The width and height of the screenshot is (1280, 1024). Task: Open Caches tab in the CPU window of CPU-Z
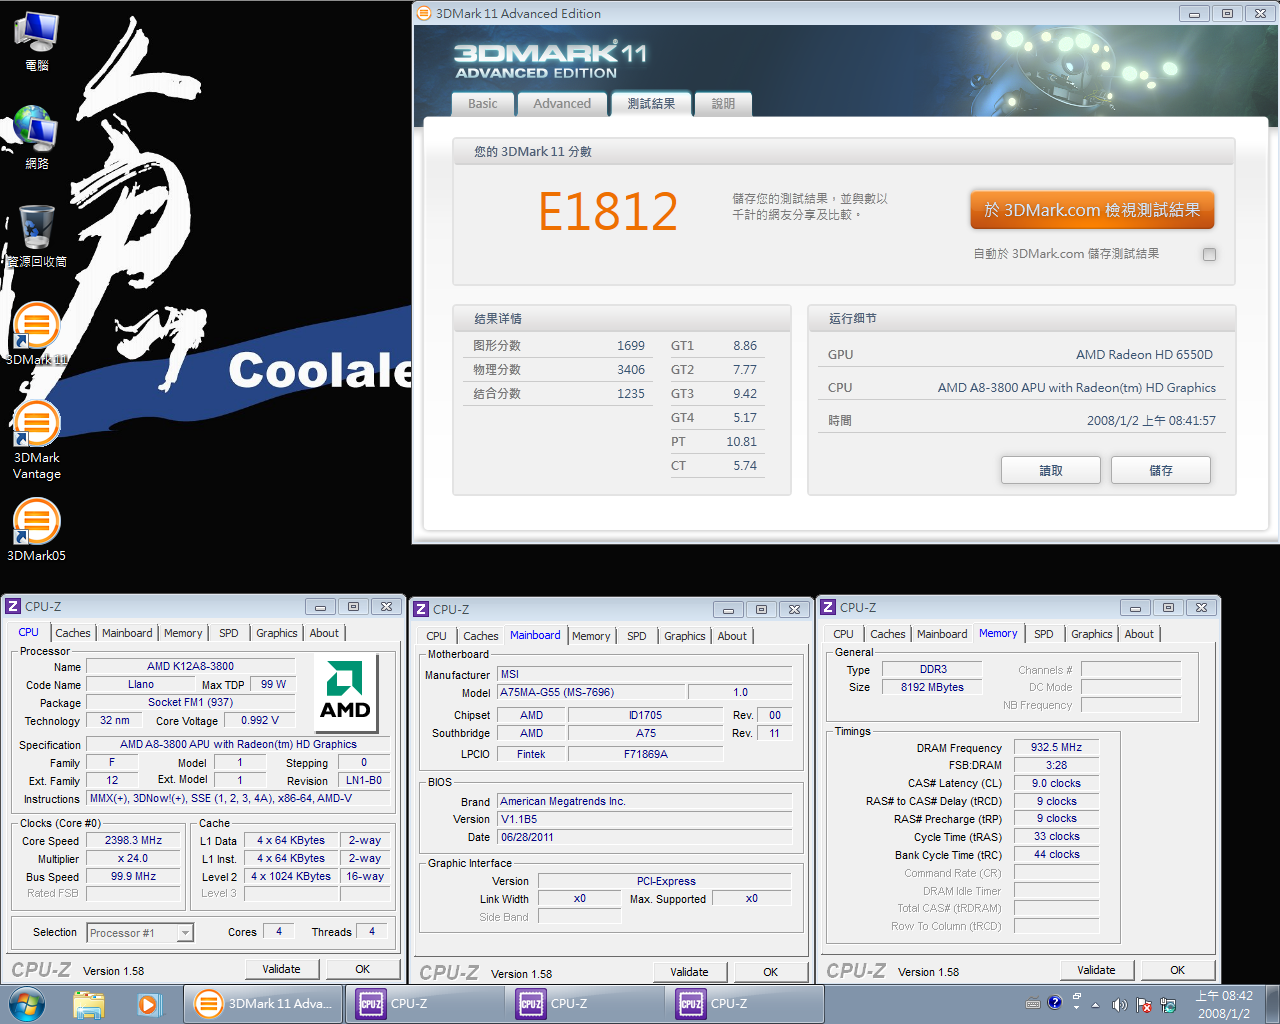pos(73,633)
